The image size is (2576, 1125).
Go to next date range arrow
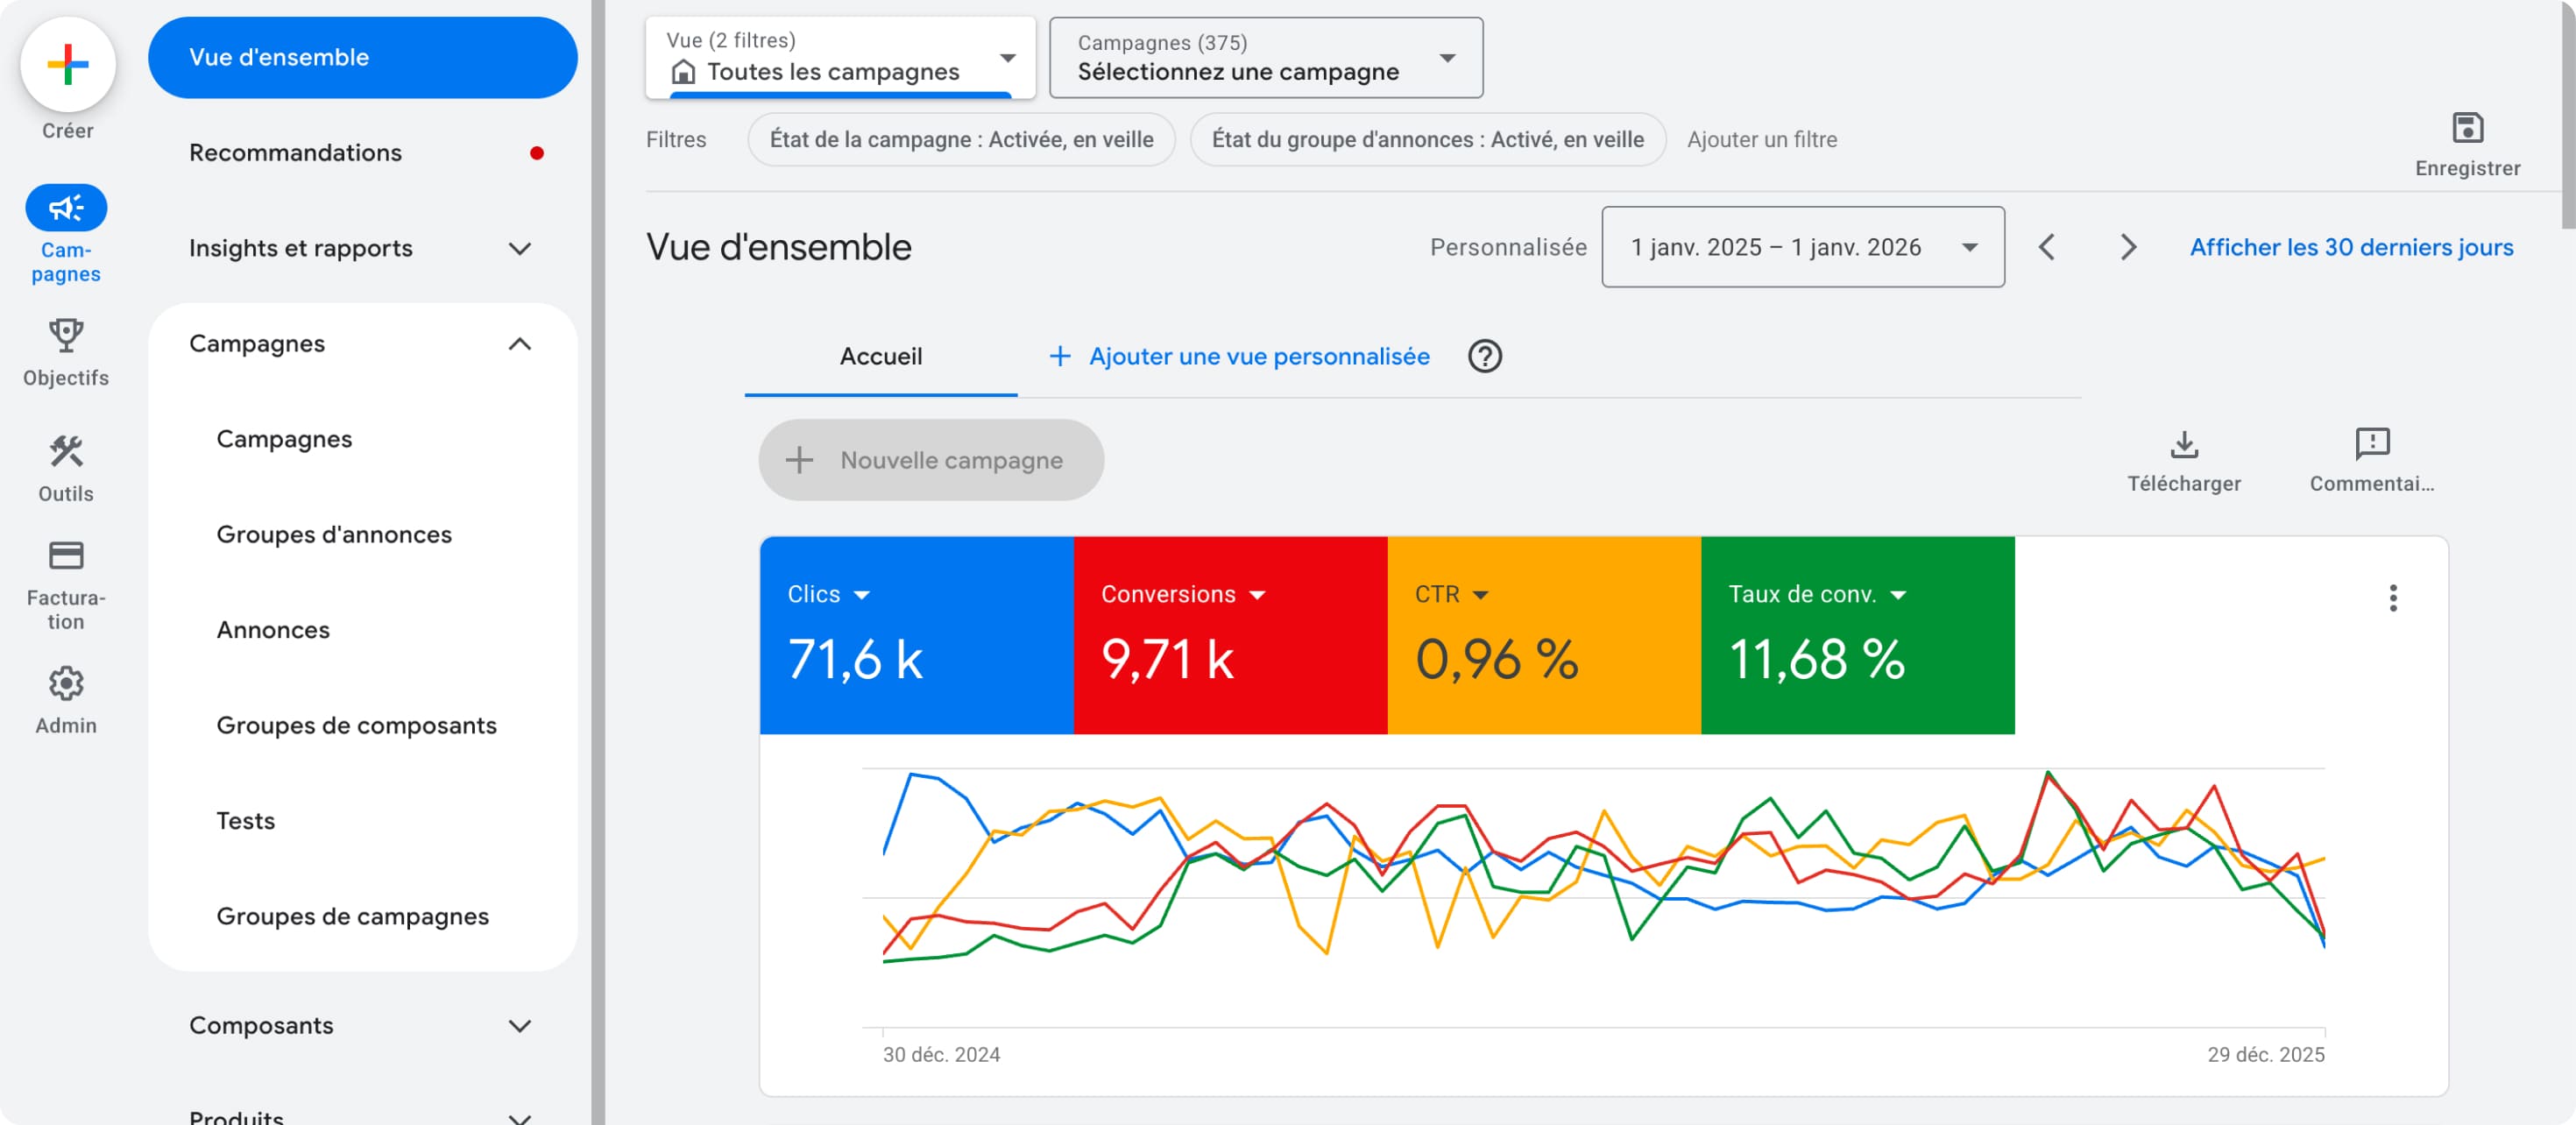(x=2128, y=247)
